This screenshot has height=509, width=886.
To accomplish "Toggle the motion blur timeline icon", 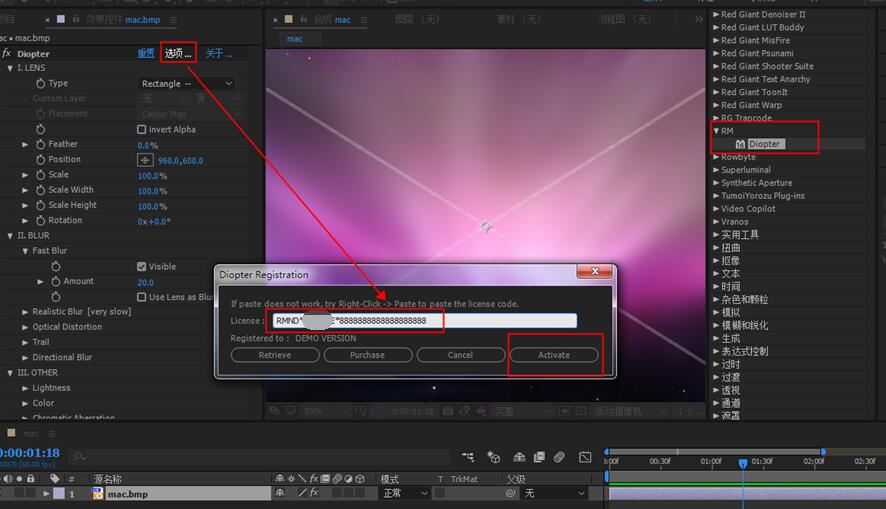I will (x=559, y=456).
